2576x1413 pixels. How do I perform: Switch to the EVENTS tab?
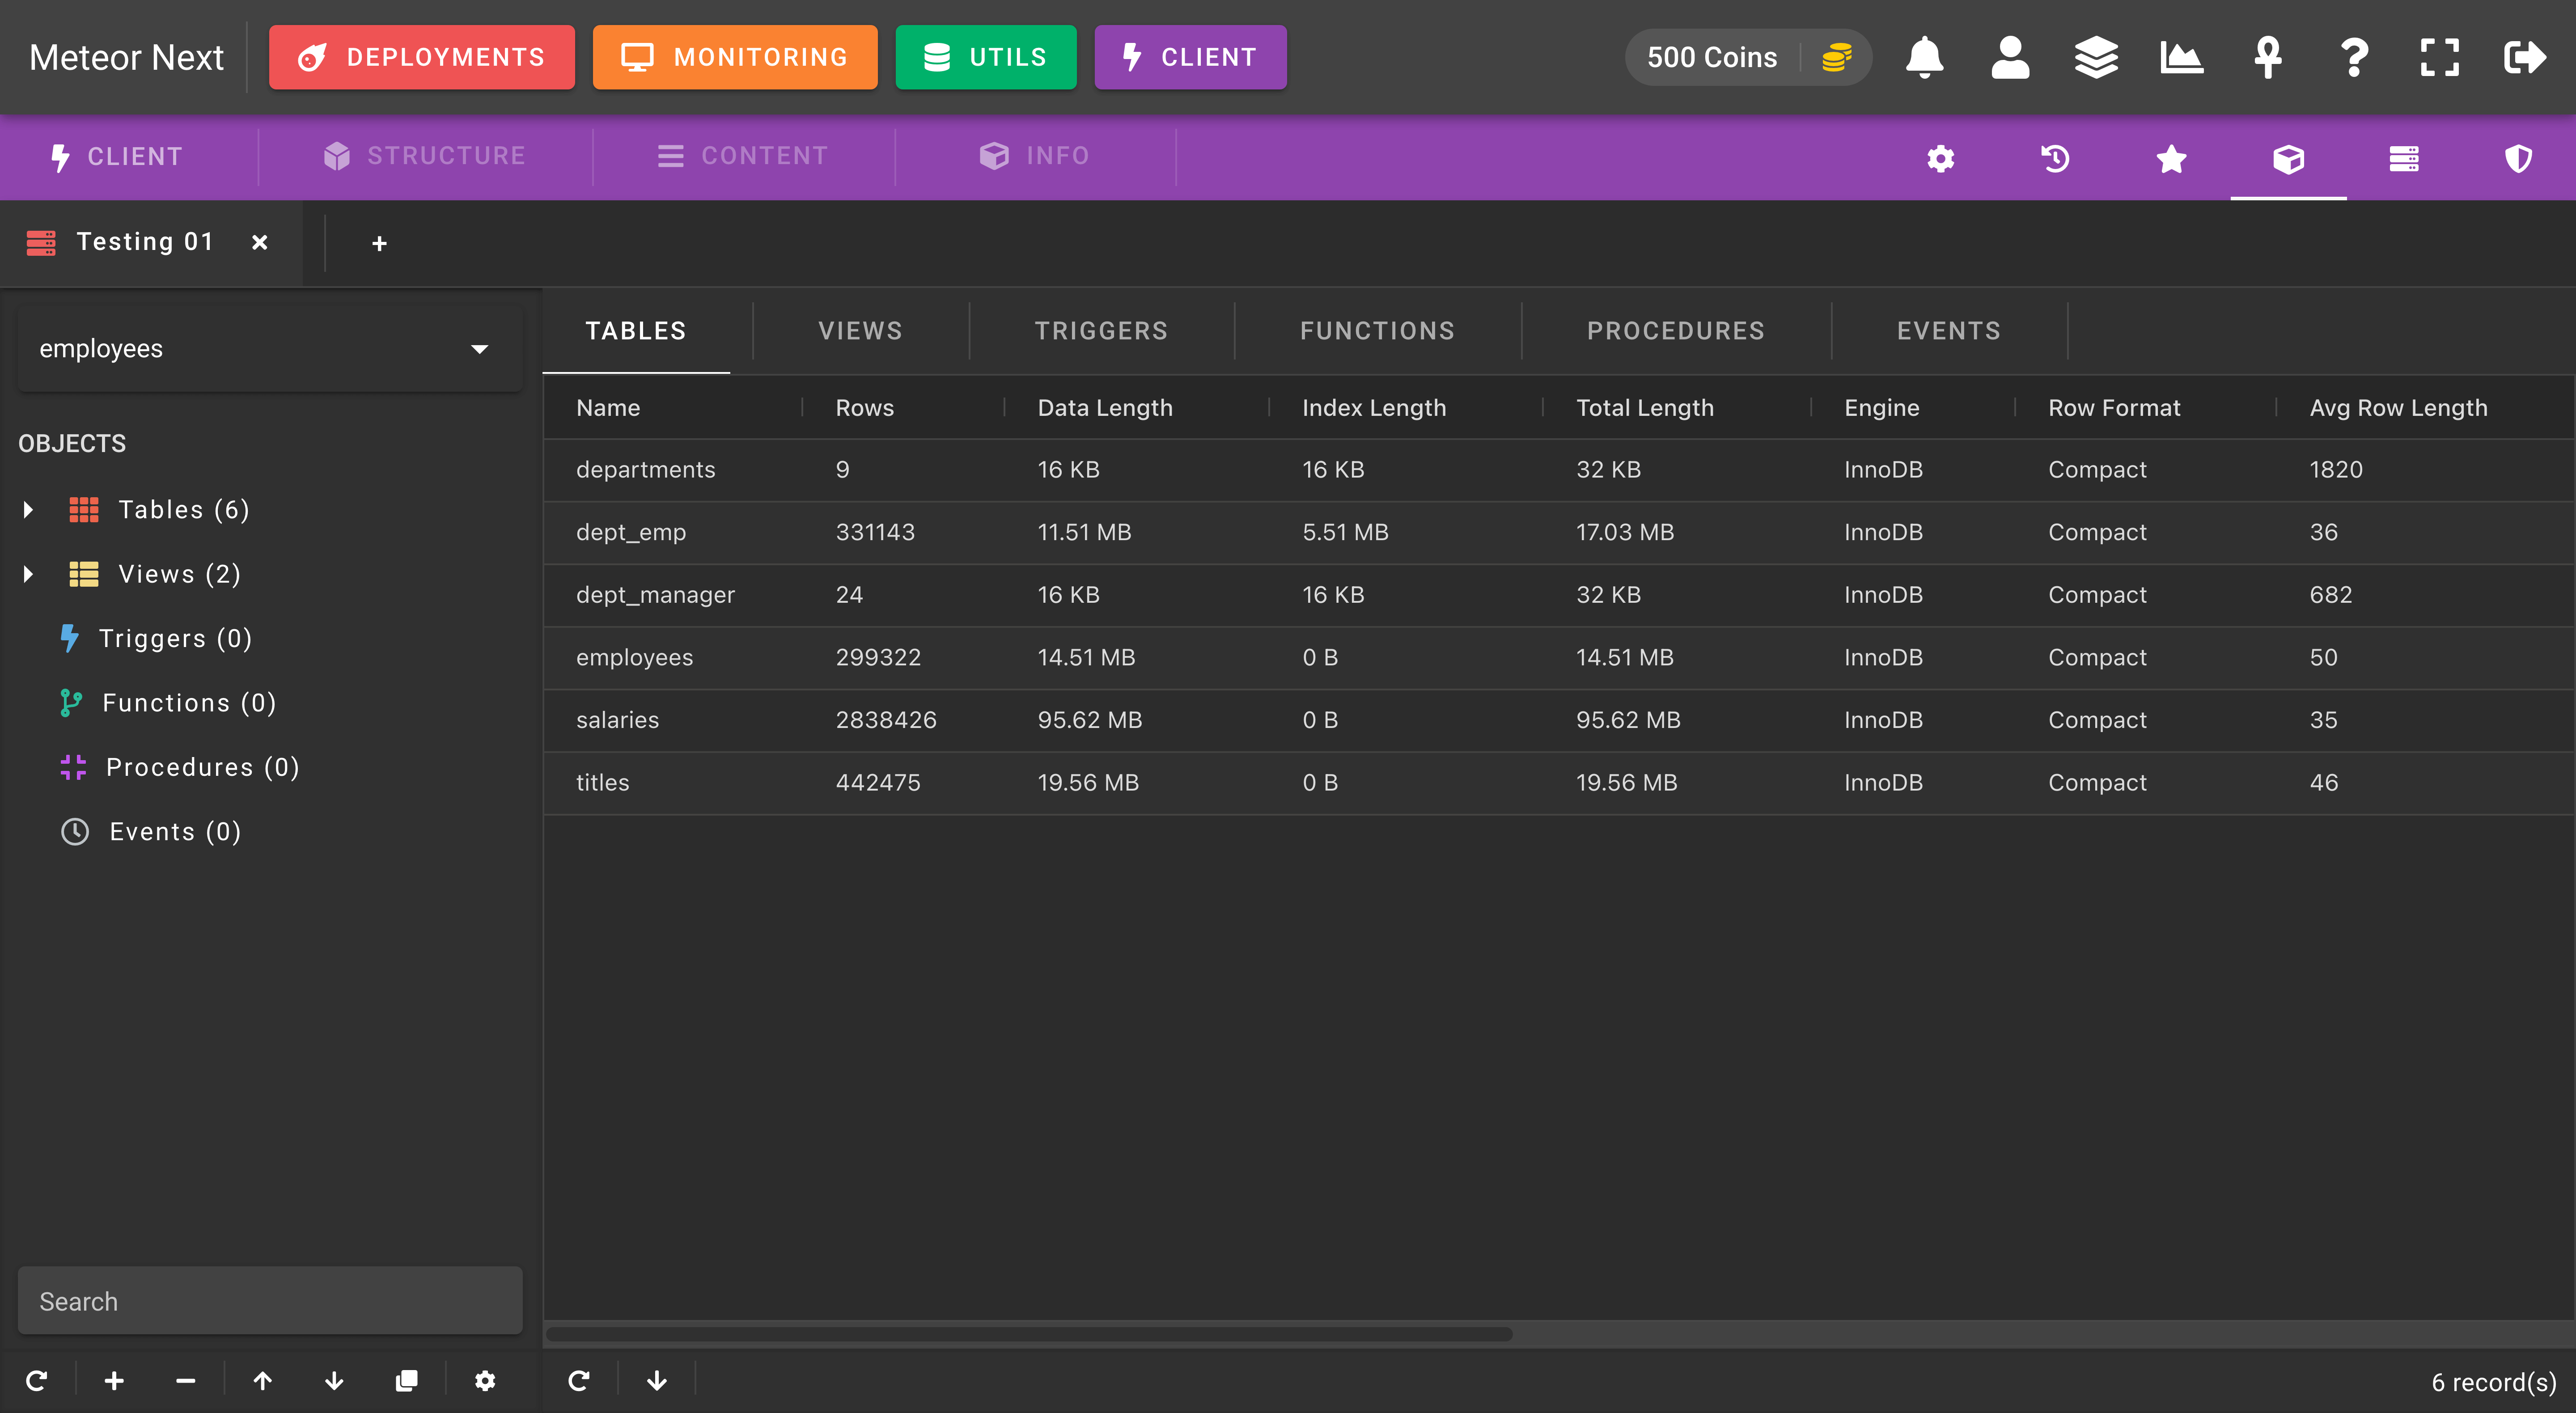click(x=1949, y=331)
